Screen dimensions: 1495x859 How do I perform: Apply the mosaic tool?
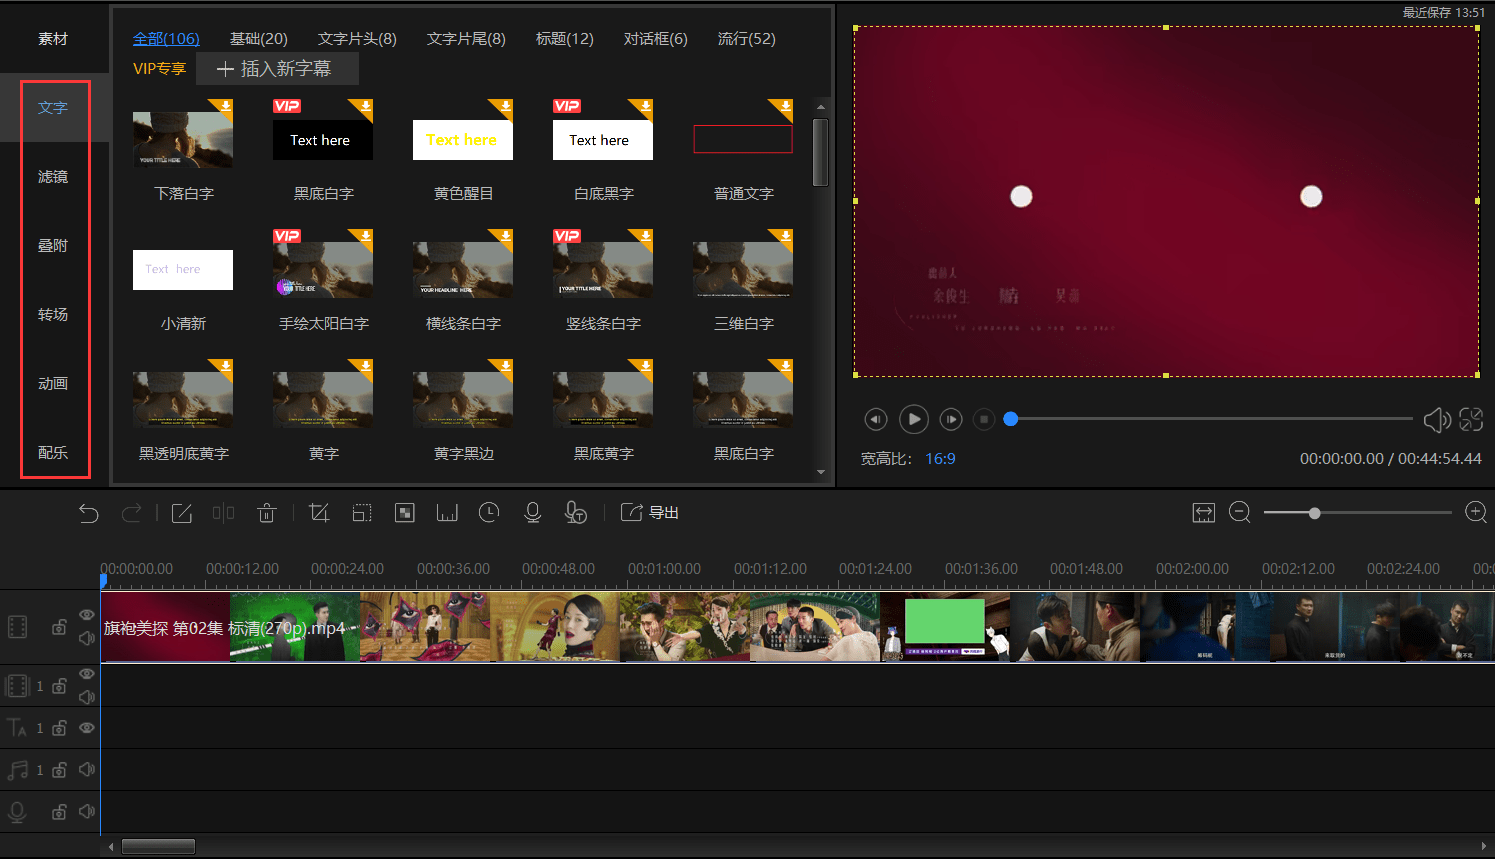(405, 513)
